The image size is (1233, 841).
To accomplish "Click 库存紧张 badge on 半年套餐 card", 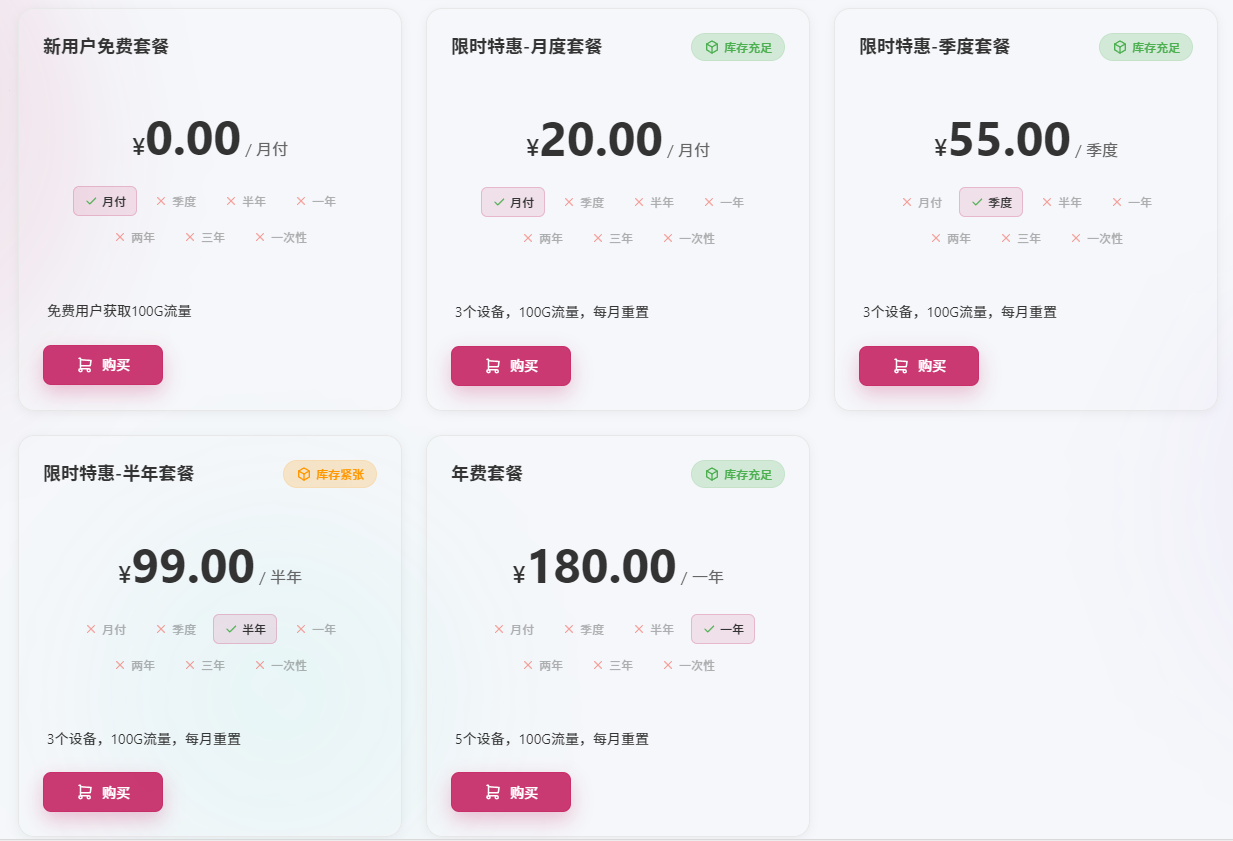I will (330, 474).
